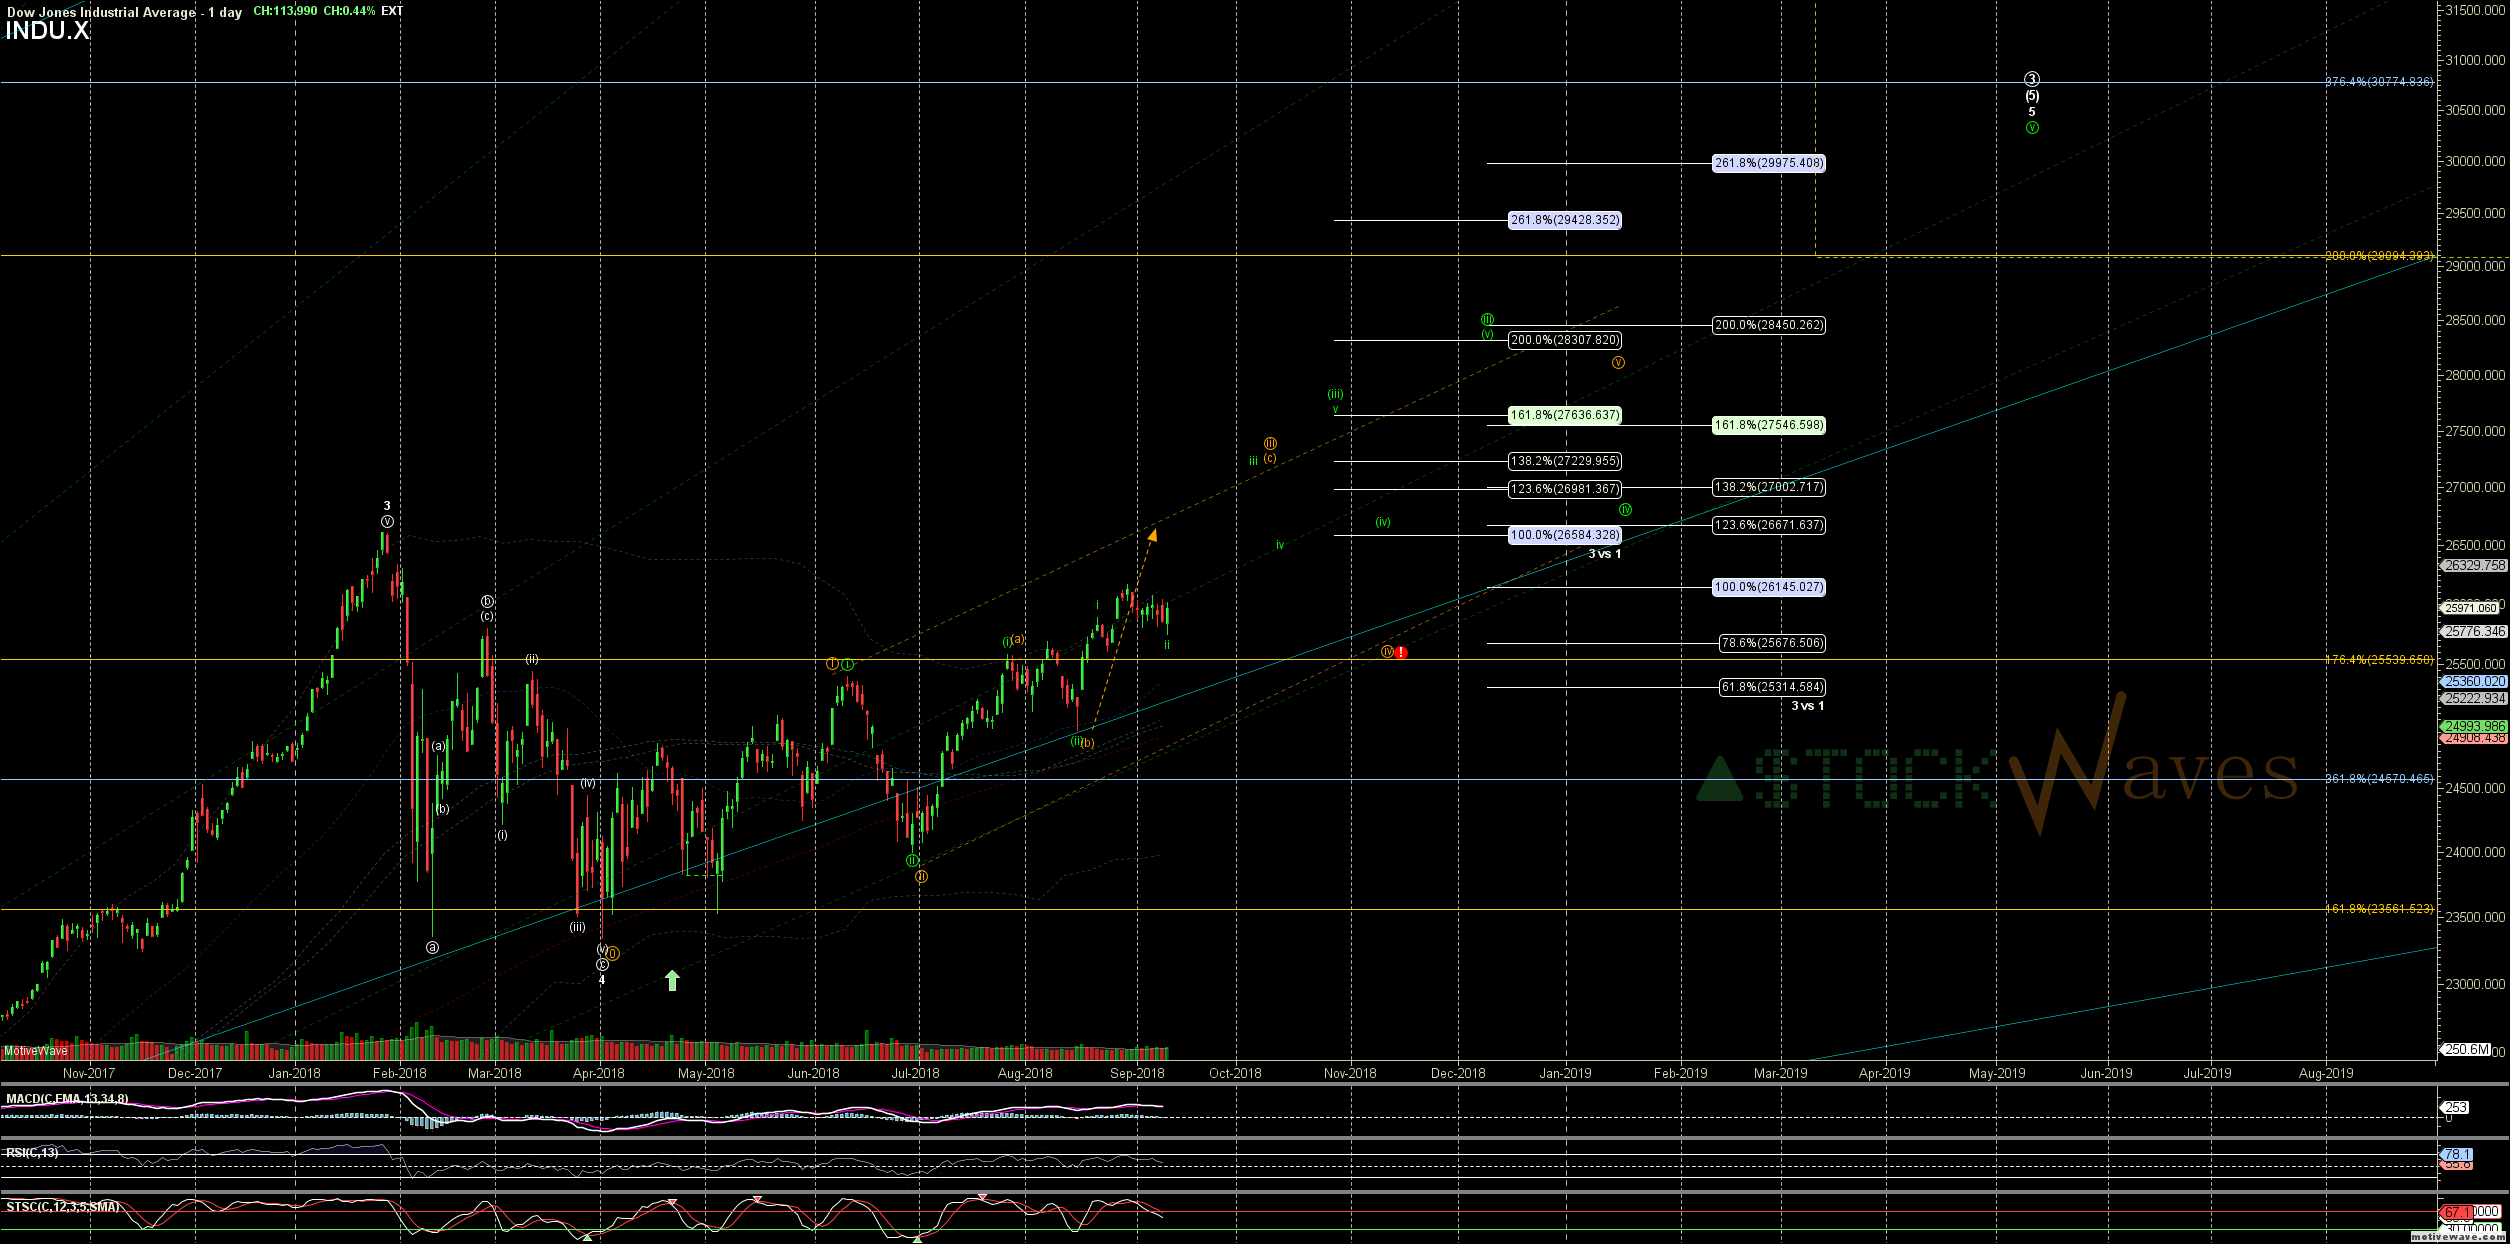Viewport: 2510px width, 1244px height.
Task: Select the 176.4%(25539.650) yellow axis label
Action: [2379, 660]
